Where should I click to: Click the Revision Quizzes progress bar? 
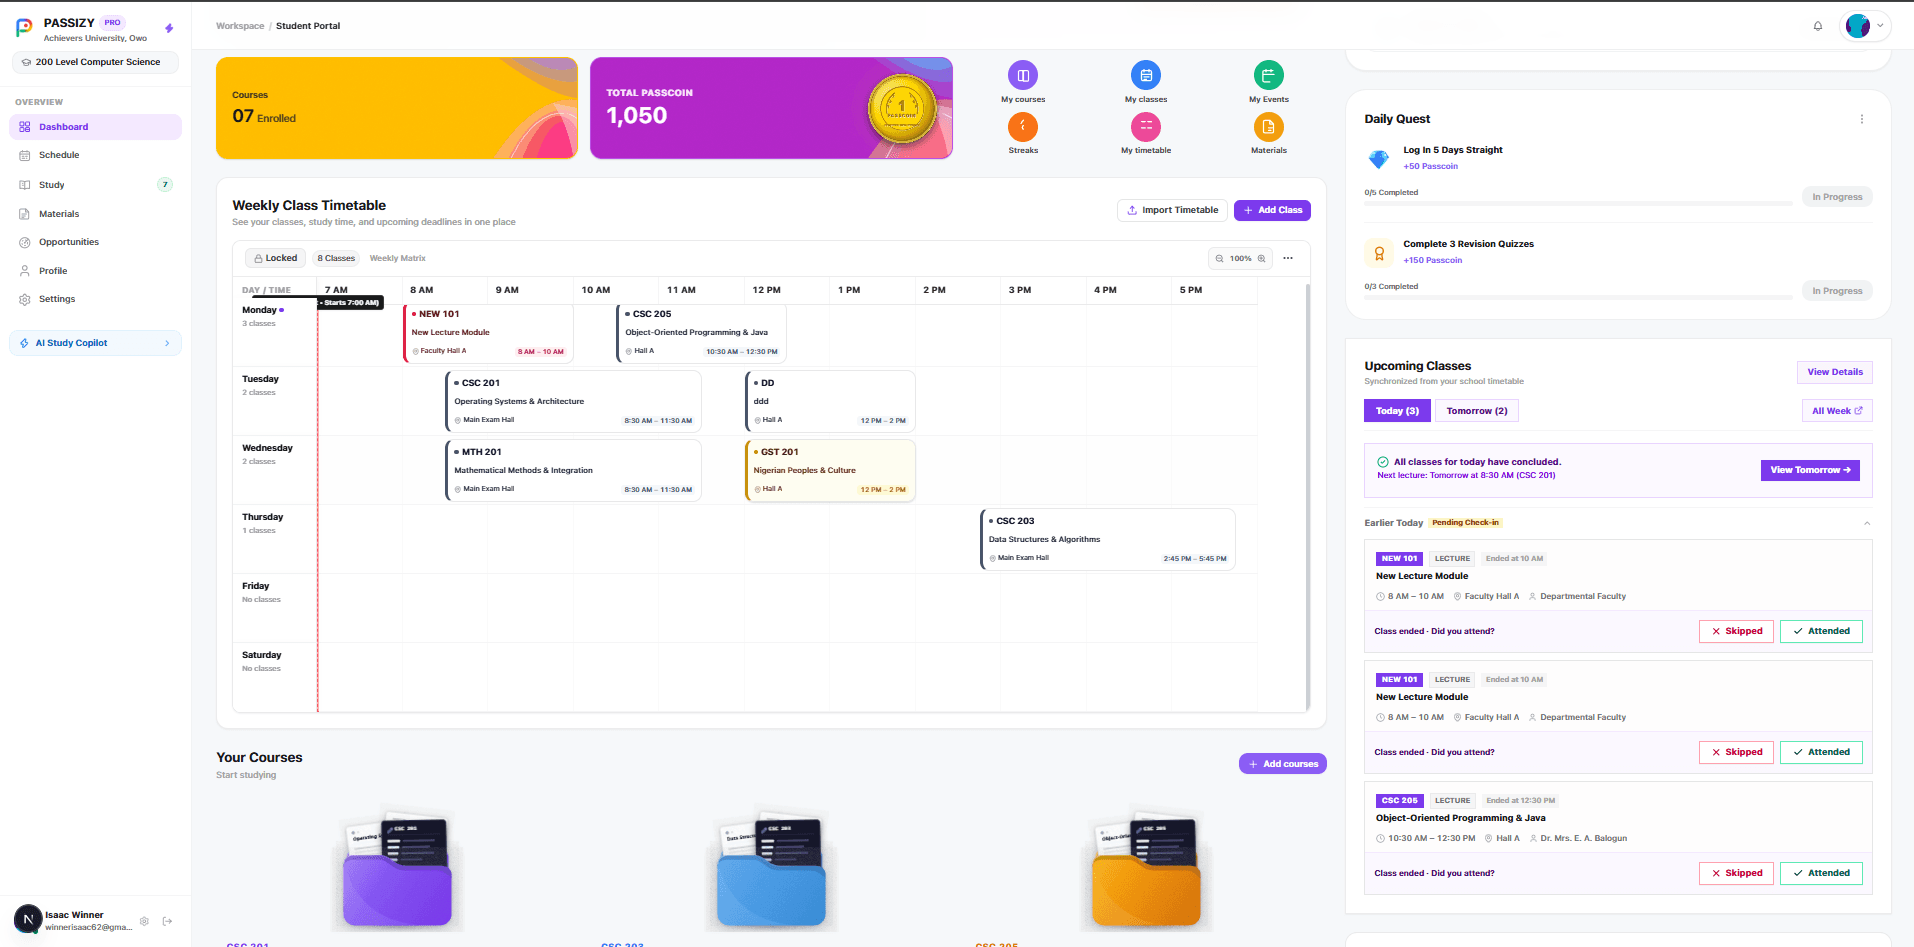pos(1578,297)
